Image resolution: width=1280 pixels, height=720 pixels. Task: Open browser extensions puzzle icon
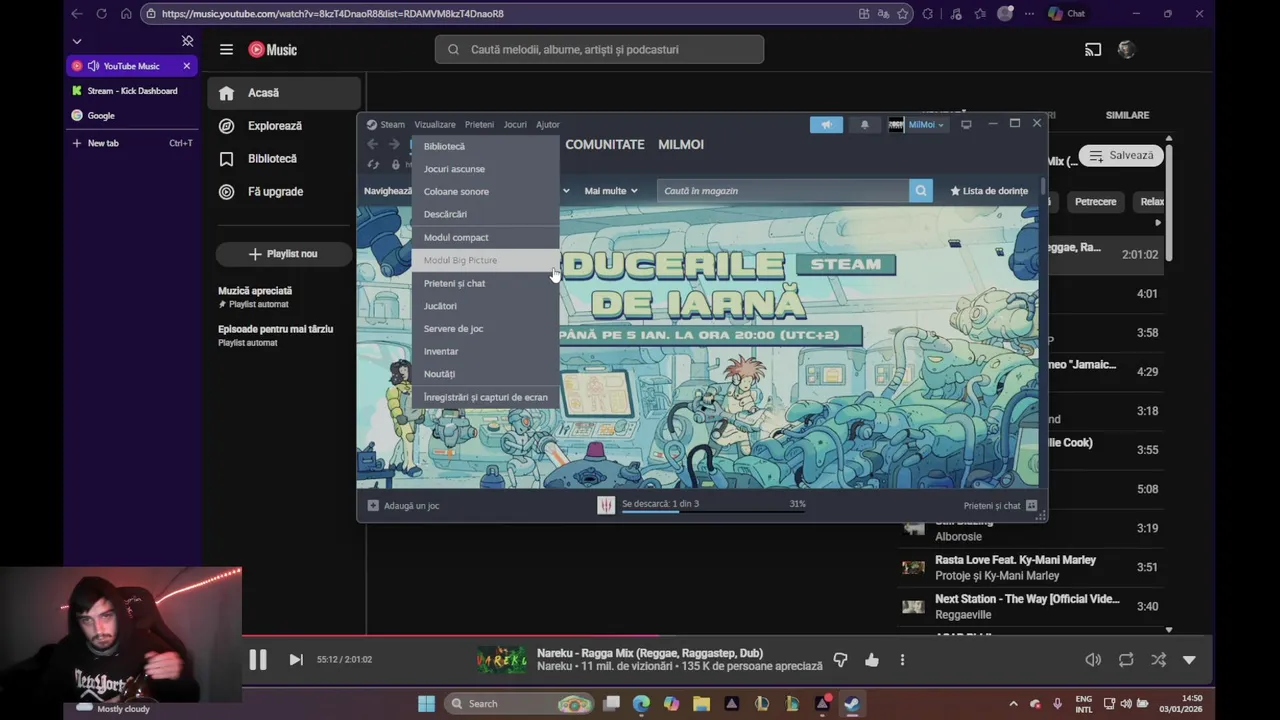coord(928,14)
